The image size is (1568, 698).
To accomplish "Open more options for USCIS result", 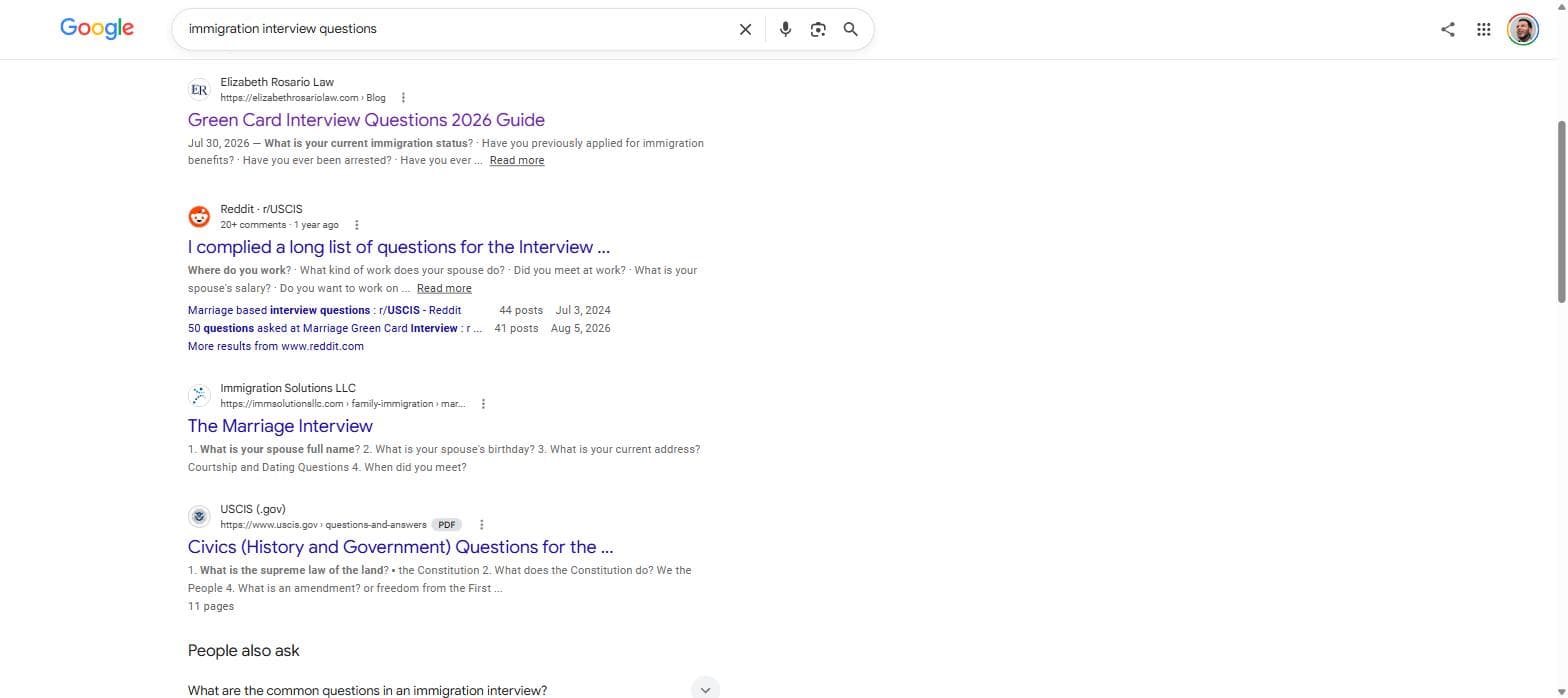I will (x=481, y=525).
